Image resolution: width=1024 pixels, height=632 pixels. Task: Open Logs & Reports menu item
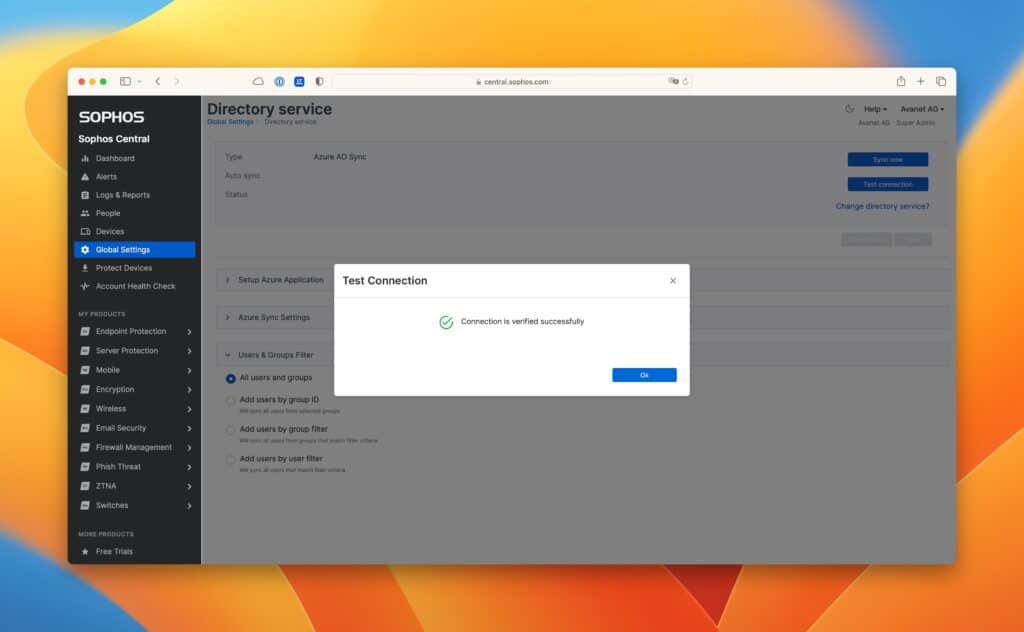click(123, 195)
